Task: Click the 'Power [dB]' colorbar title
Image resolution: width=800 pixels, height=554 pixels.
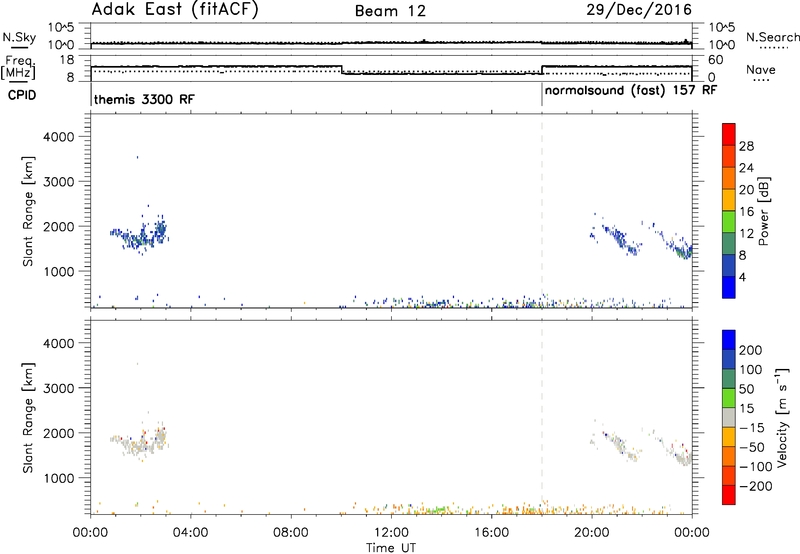Action: [x=764, y=211]
